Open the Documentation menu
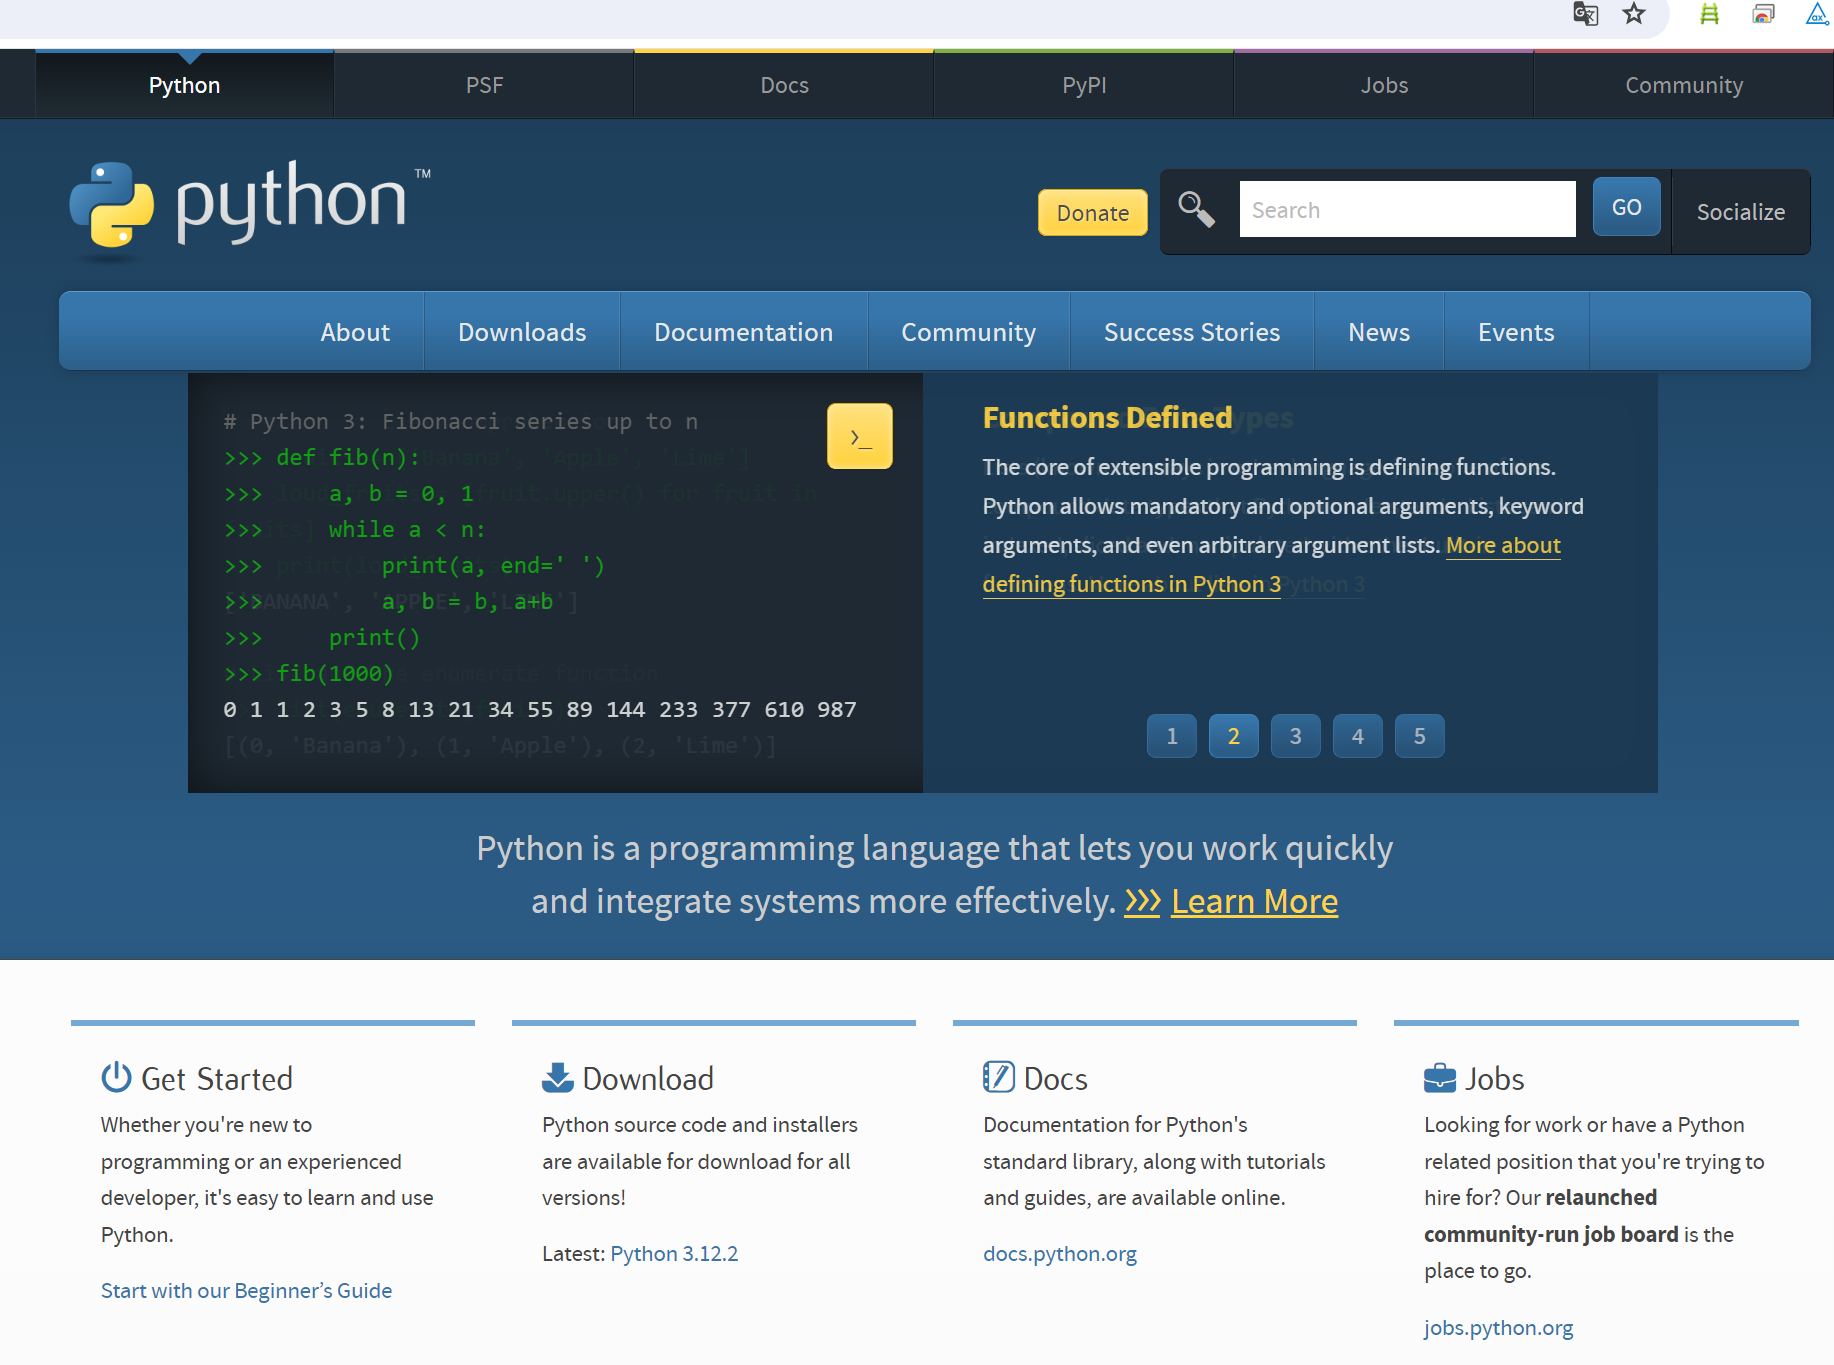This screenshot has width=1834, height=1365. pyautogui.click(x=743, y=332)
